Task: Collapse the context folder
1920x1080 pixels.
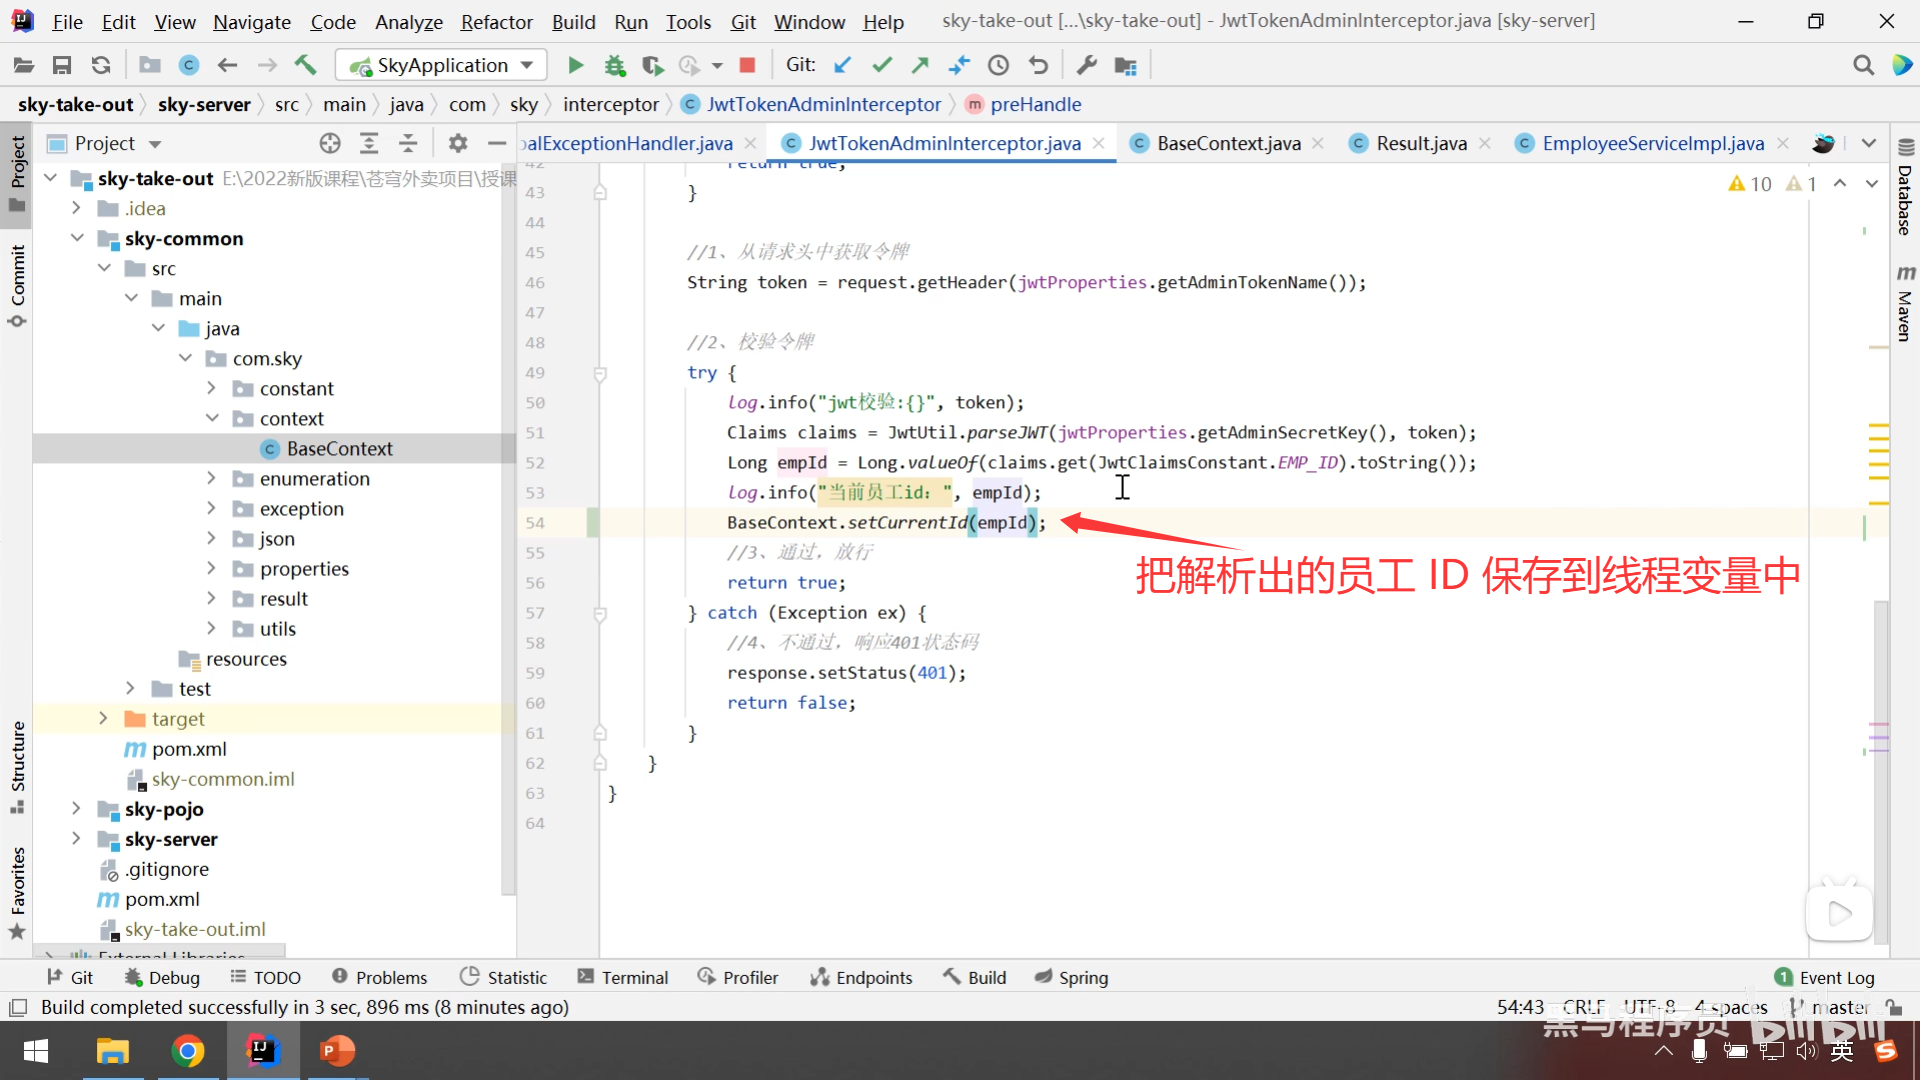Action: [x=212, y=418]
